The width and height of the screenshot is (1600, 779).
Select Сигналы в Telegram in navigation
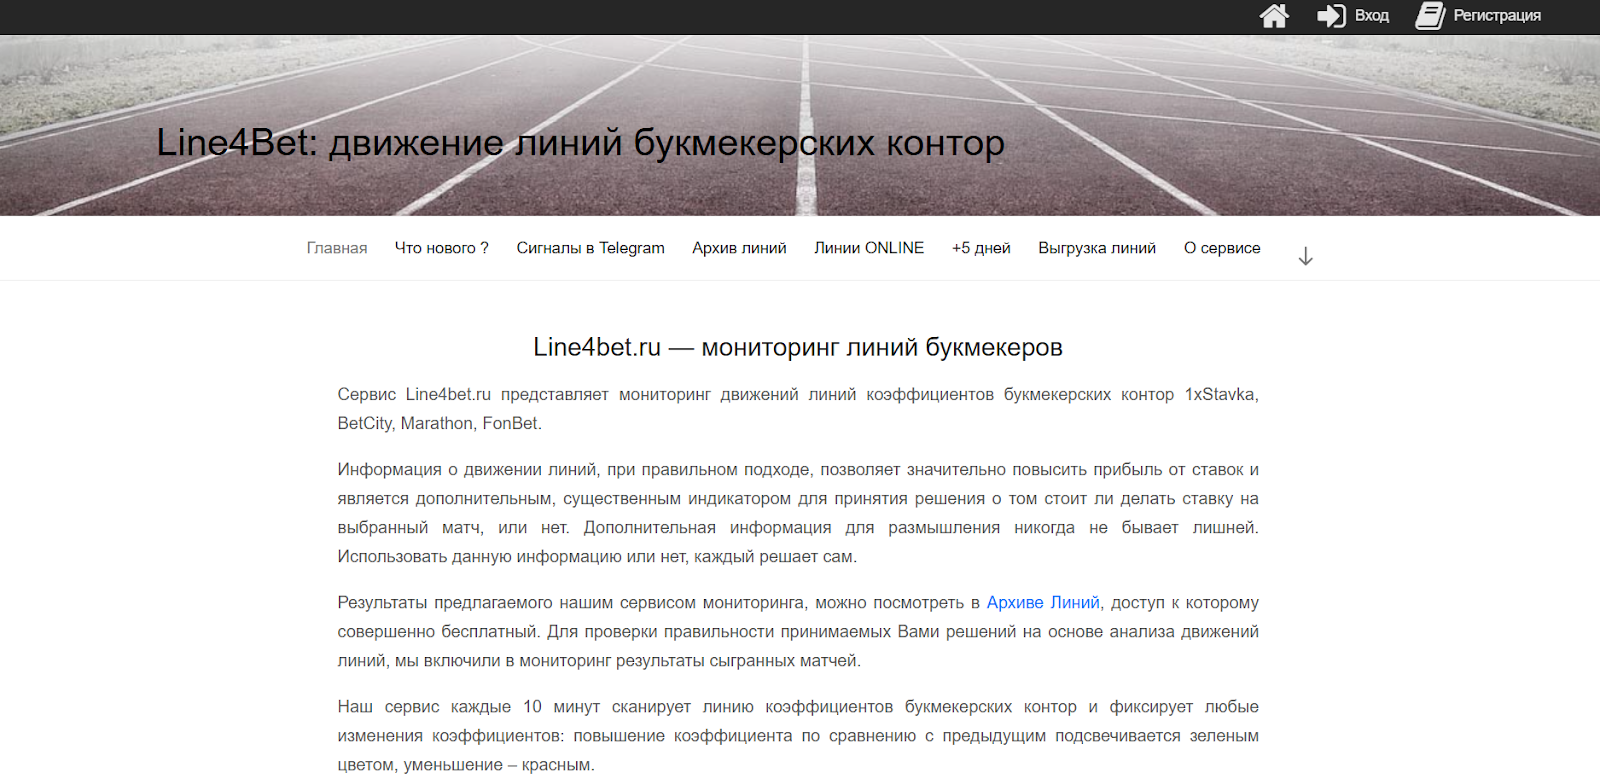click(590, 248)
